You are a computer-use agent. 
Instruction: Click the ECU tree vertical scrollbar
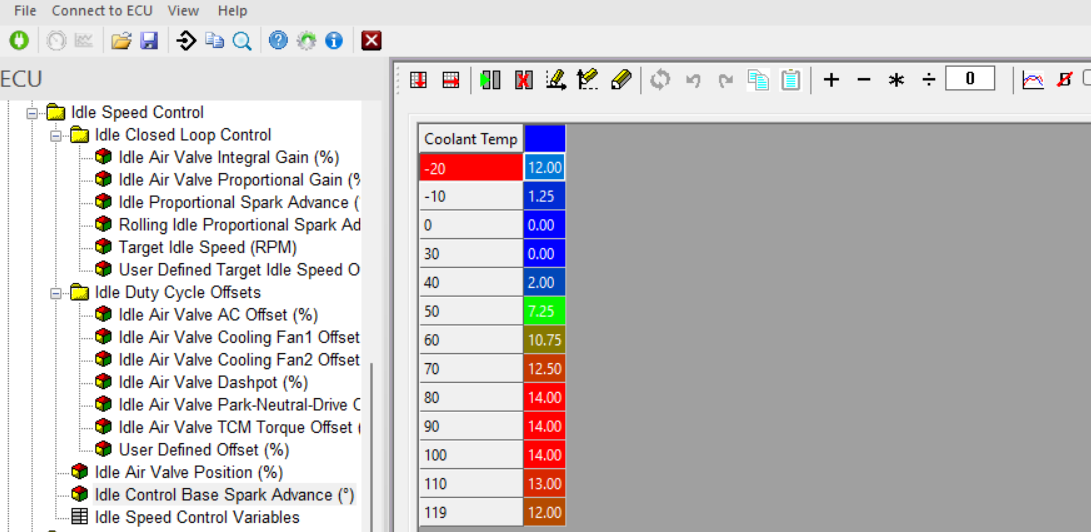click(x=371, y=445)
